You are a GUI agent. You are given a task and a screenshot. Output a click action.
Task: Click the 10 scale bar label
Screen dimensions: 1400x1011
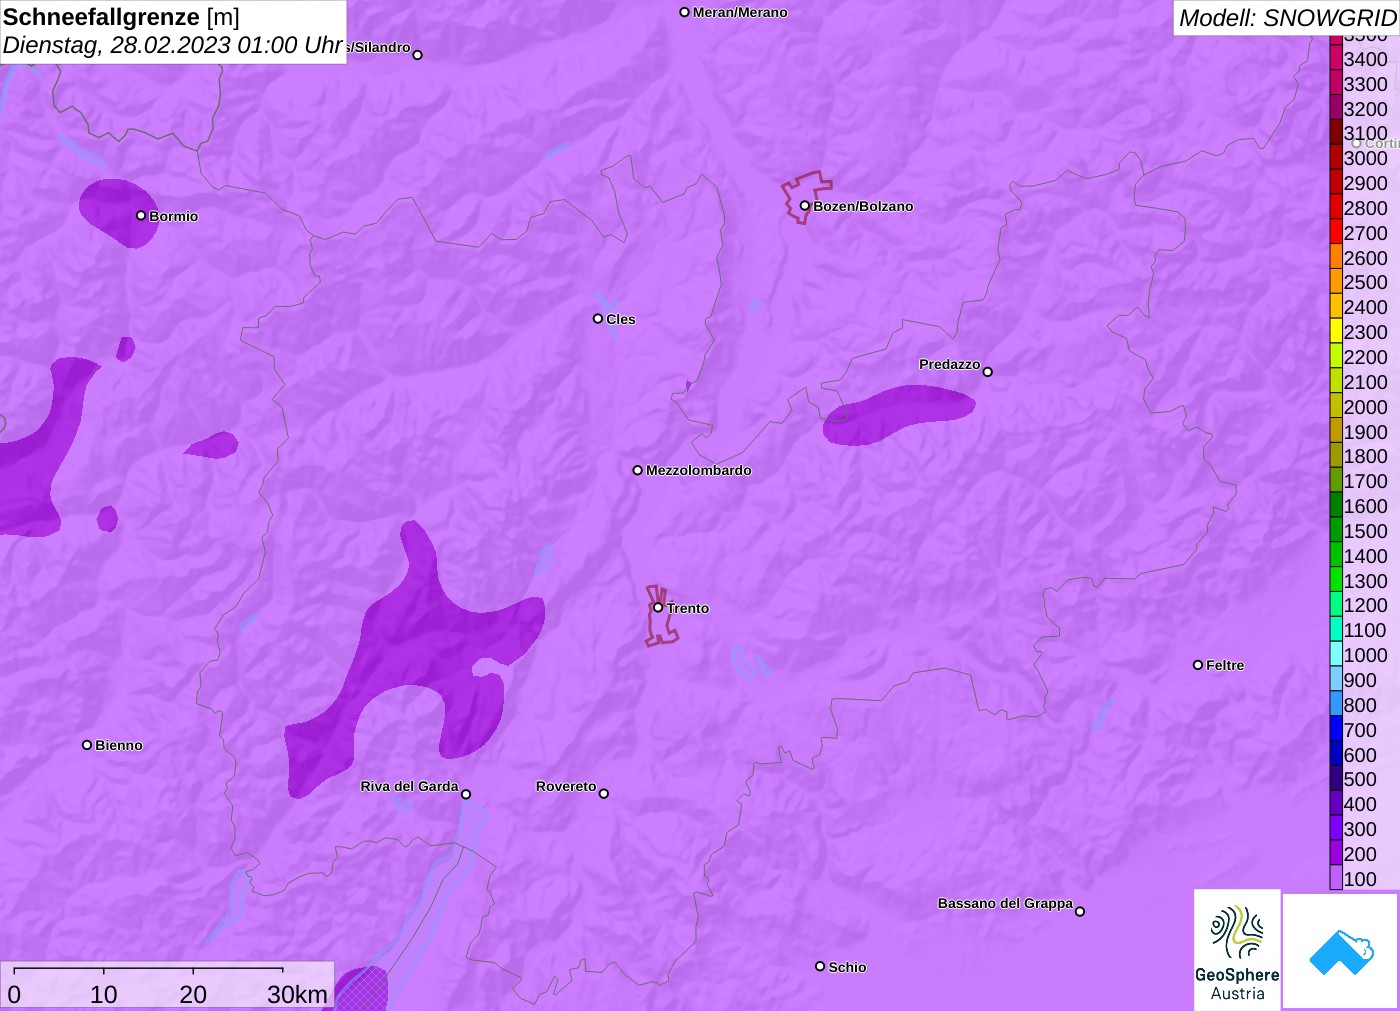coord(104,994)
